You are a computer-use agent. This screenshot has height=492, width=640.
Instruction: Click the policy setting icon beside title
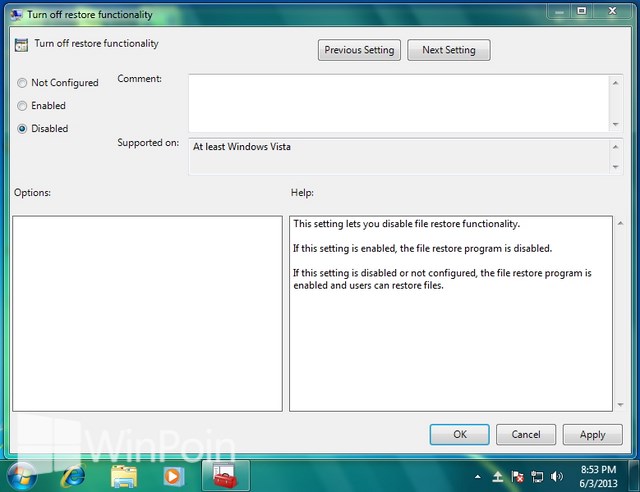point(21,45)
